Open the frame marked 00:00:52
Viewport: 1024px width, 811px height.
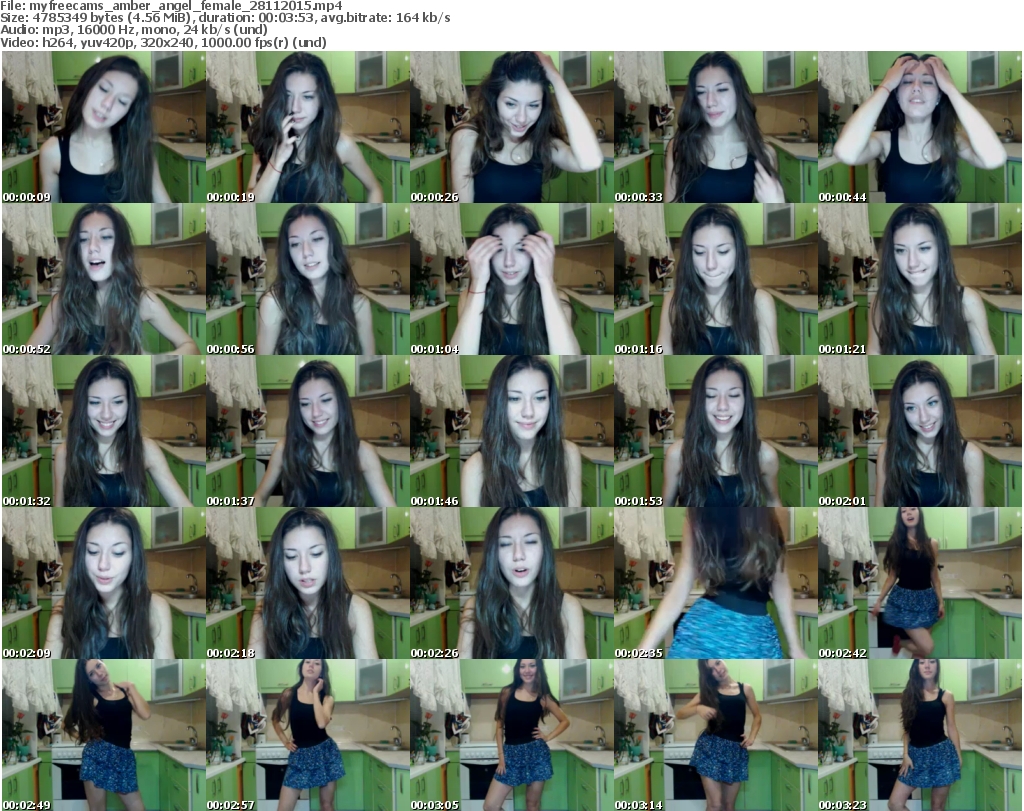click(103, 279)
